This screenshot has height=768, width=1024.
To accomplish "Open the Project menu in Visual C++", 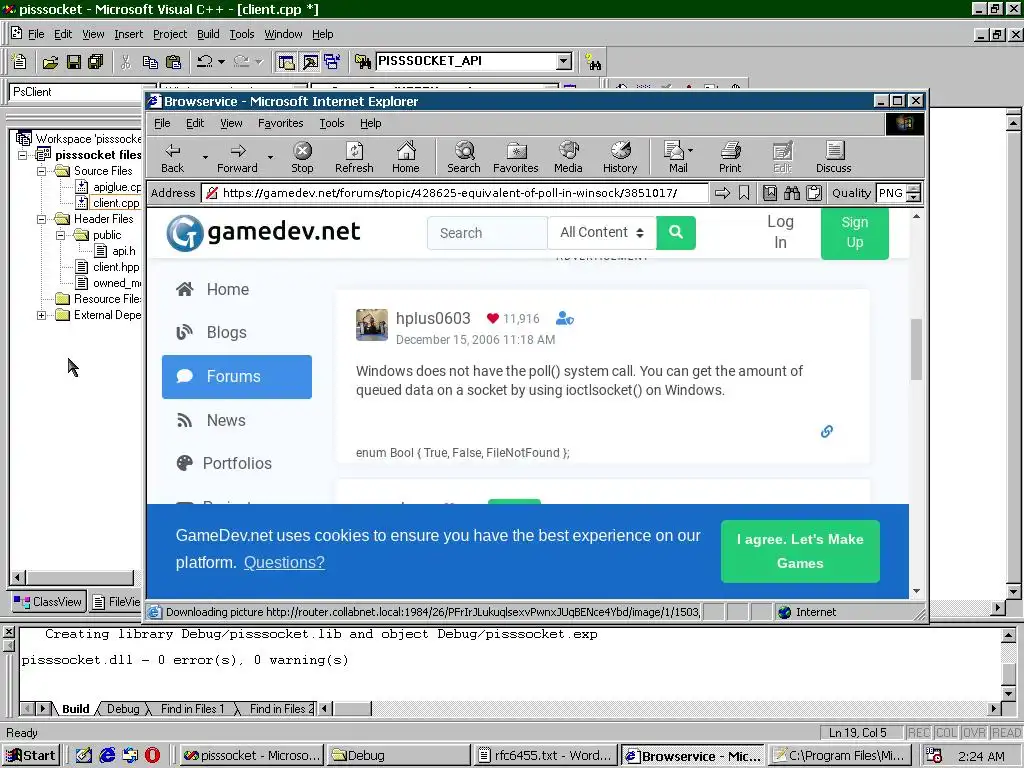I will tap(170, 34).
